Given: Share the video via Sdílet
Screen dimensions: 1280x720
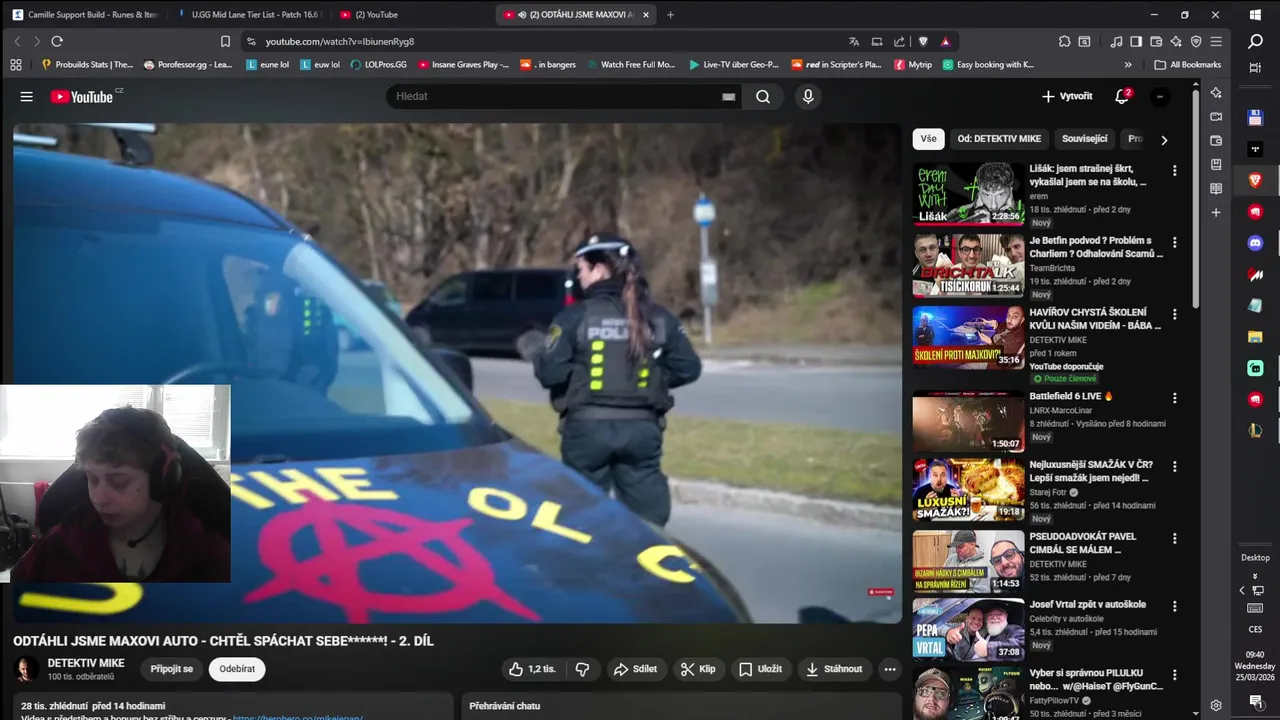Looking at the screenshot, I should click(x=635, y=669).
